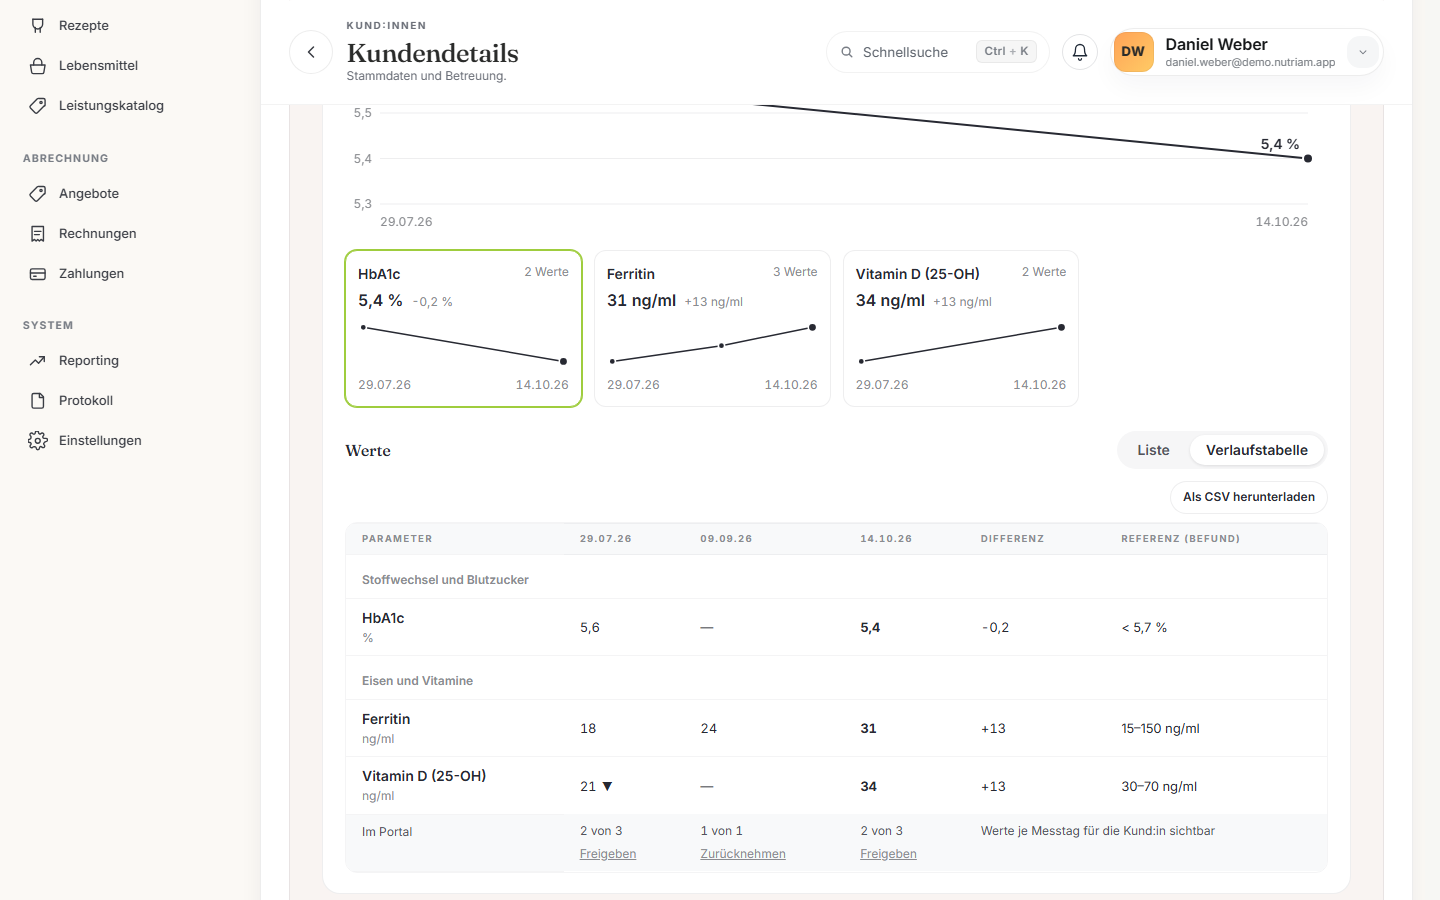Click Freigeben for the 14.10.26 column
1440x900 pixels.
(x=888, y=854)
